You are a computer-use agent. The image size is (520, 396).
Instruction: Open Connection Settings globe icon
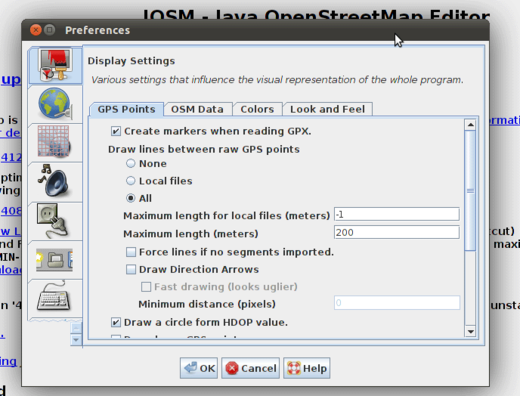(55, 104)
